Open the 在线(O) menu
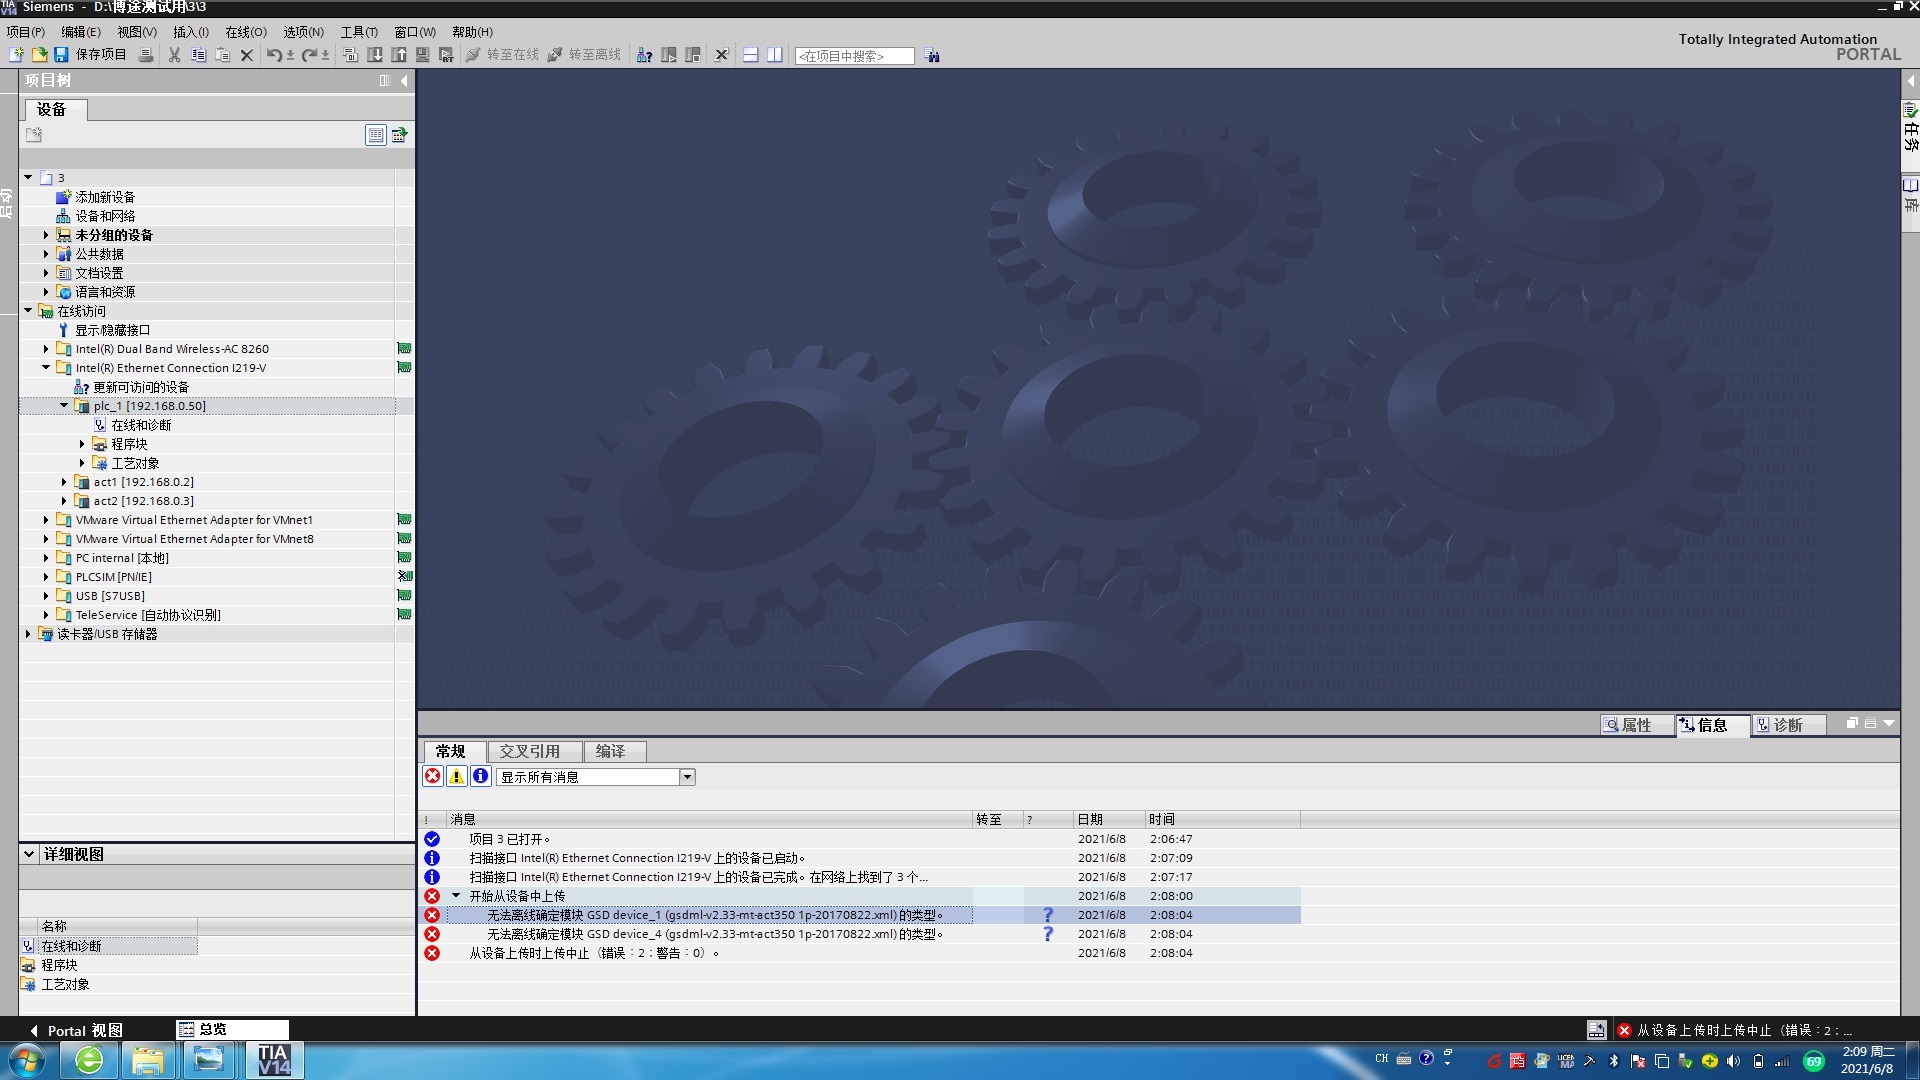Image resolution: width=1920 pixels, height=1080 pixels. [245, 32]
